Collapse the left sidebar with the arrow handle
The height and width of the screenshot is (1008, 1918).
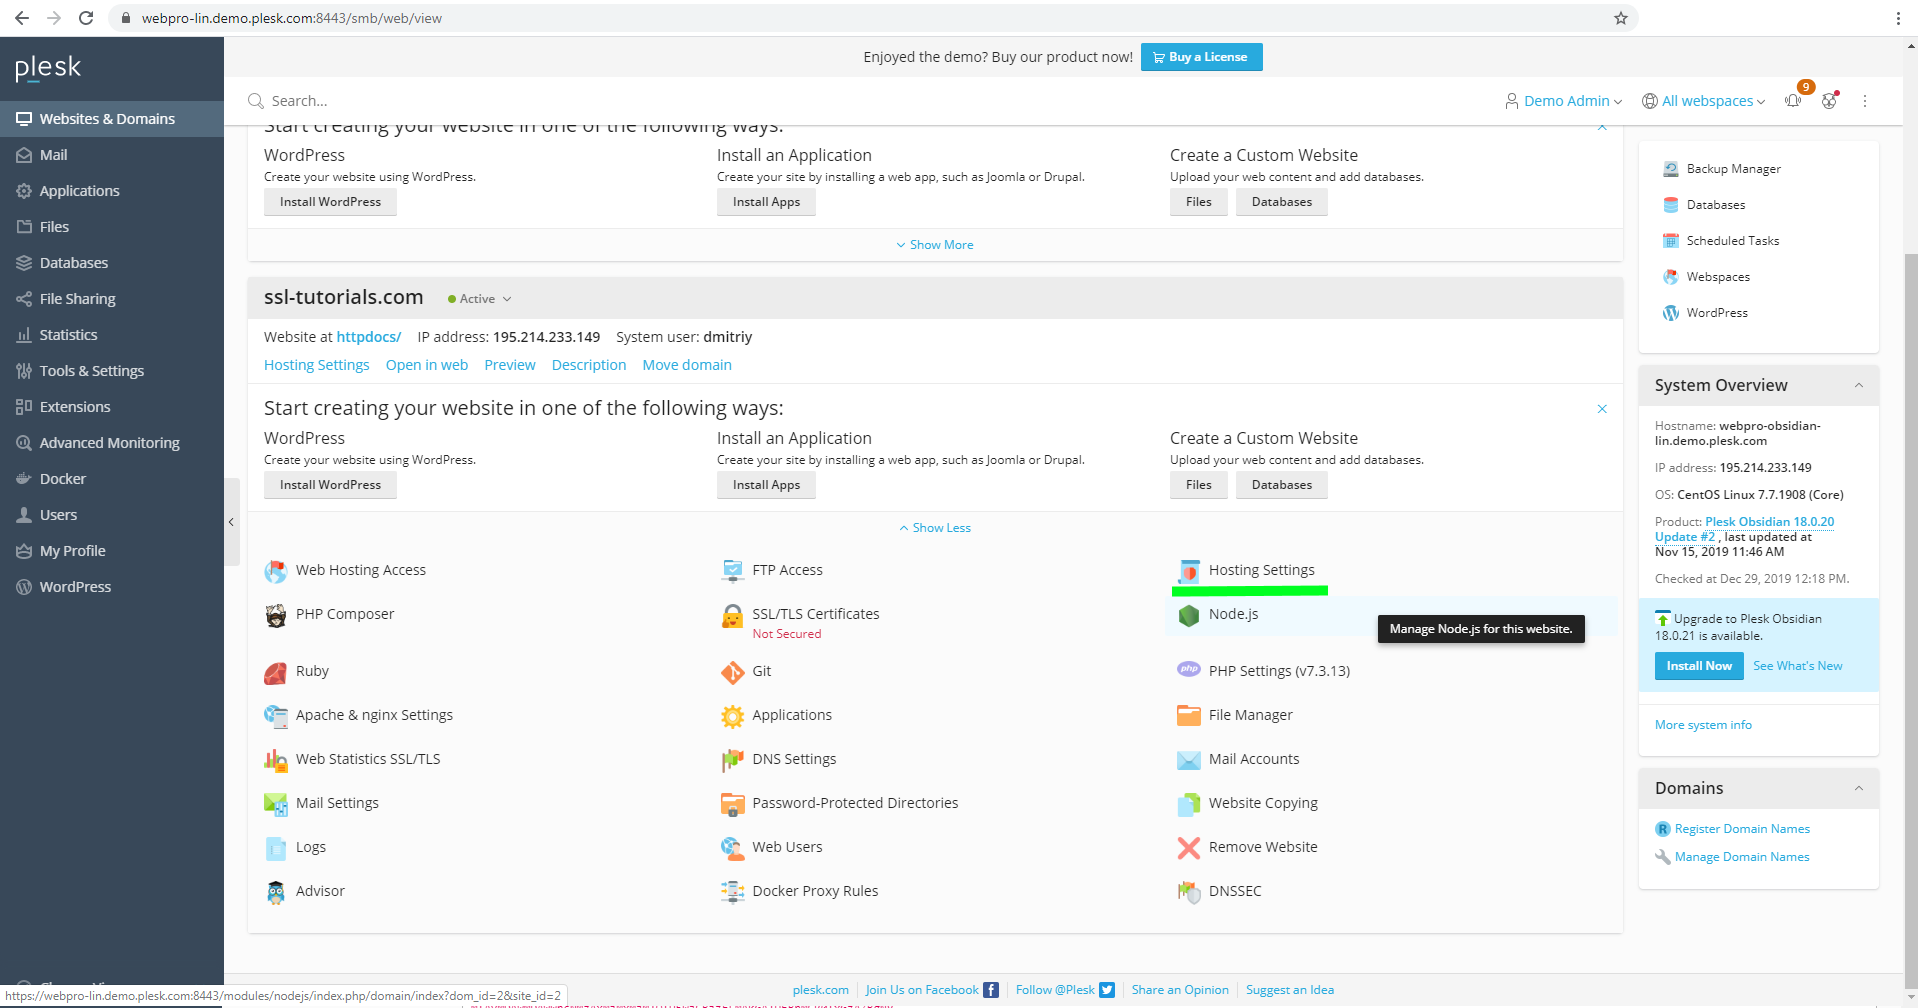pos(231,522)
